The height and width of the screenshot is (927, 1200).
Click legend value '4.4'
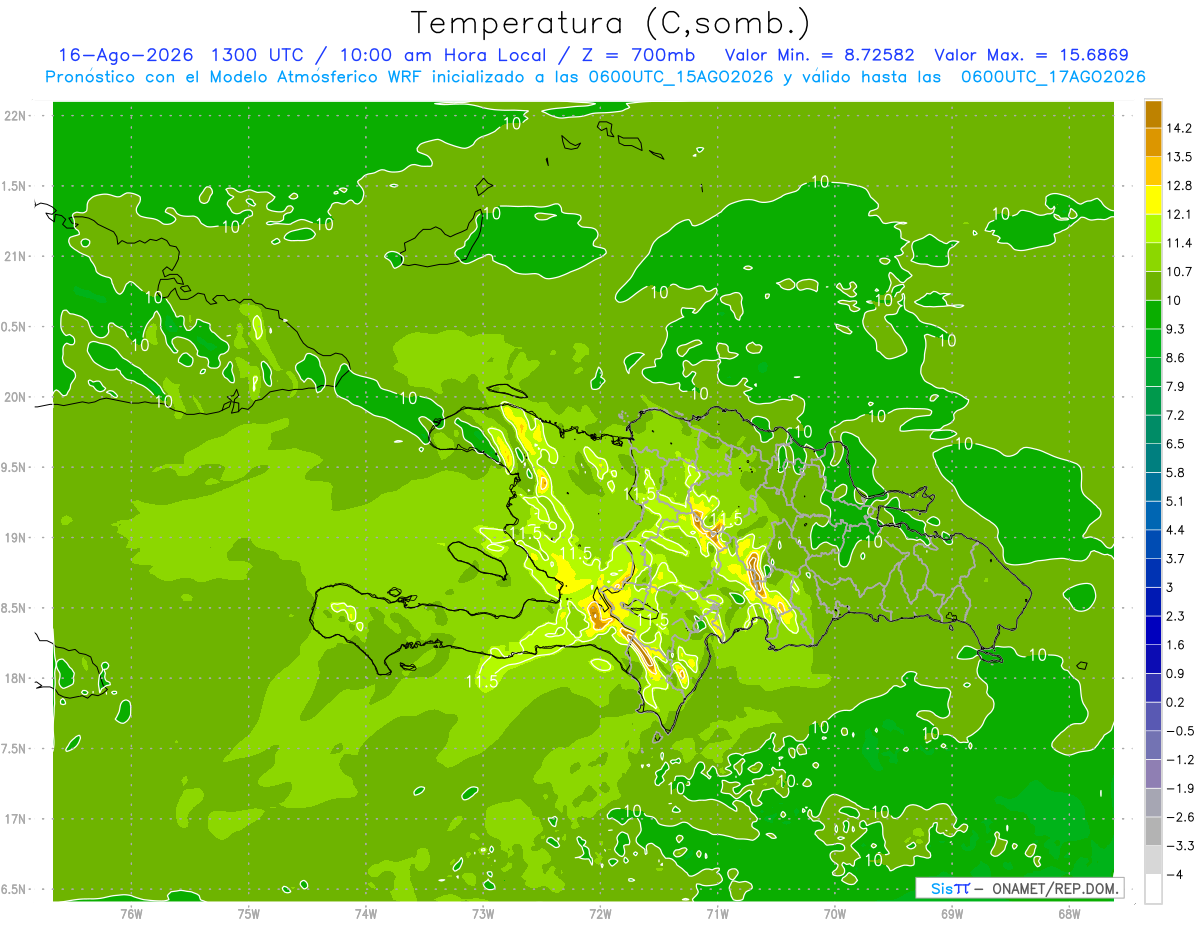point(1176,530)
